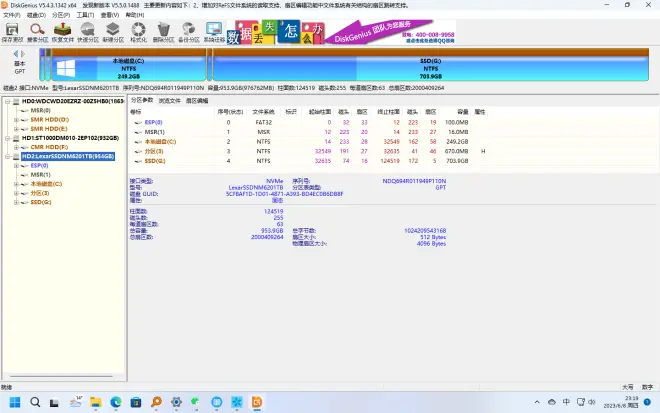Collapse the HD0 WDC disk tree node
Viewport: 660px width, 413px height.
(x=5, y=101)
